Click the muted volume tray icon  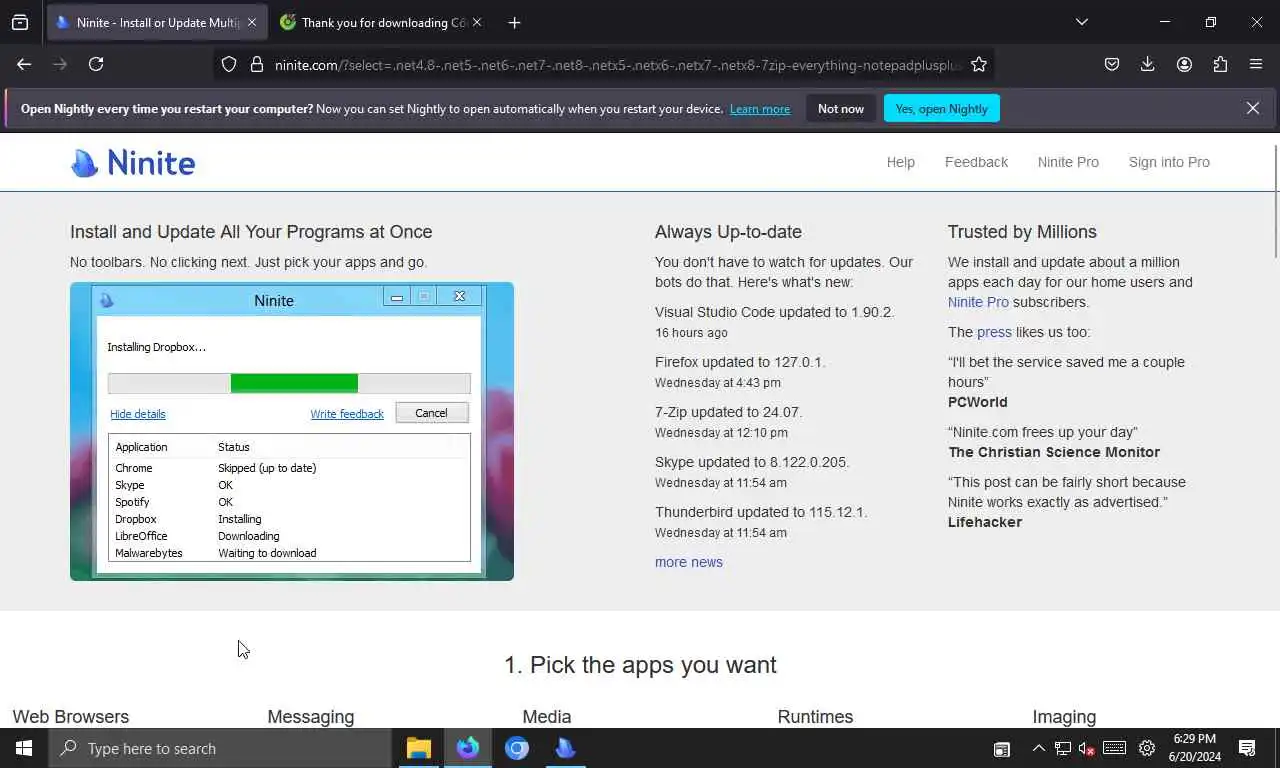pos(1087,748)
